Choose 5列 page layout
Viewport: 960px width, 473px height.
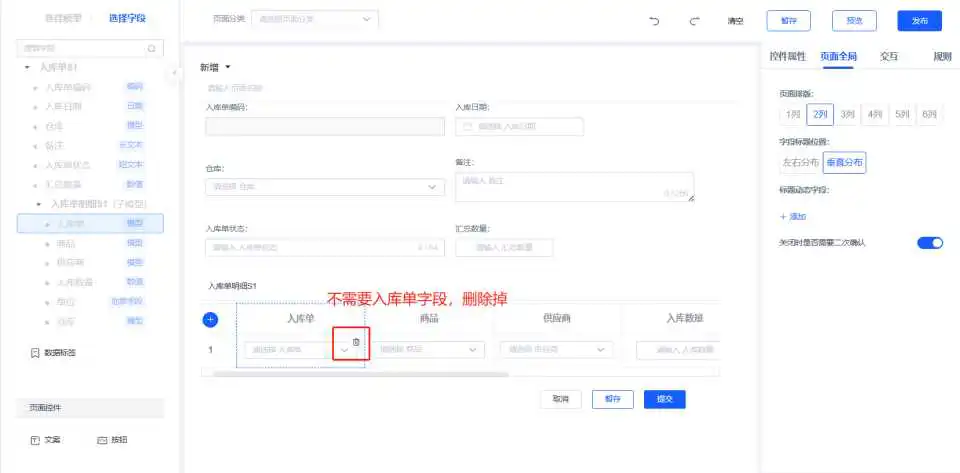click(902, 114)
